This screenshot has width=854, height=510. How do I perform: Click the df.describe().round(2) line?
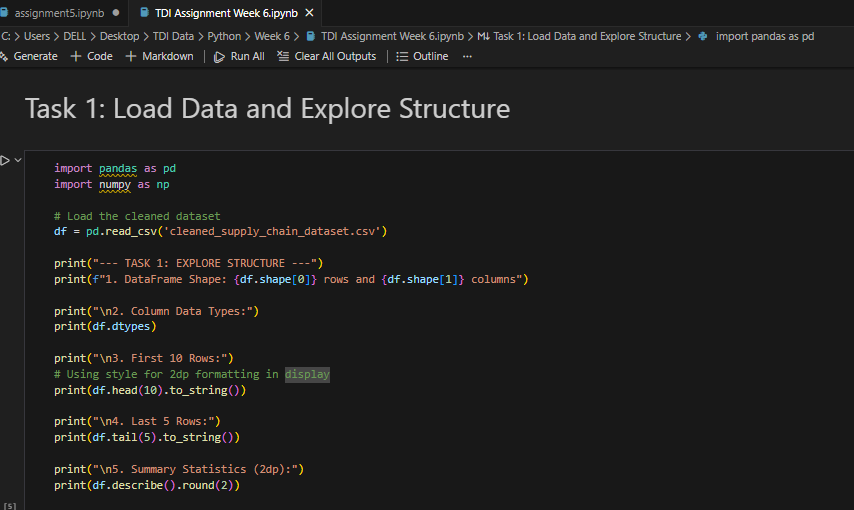(147, 485)
